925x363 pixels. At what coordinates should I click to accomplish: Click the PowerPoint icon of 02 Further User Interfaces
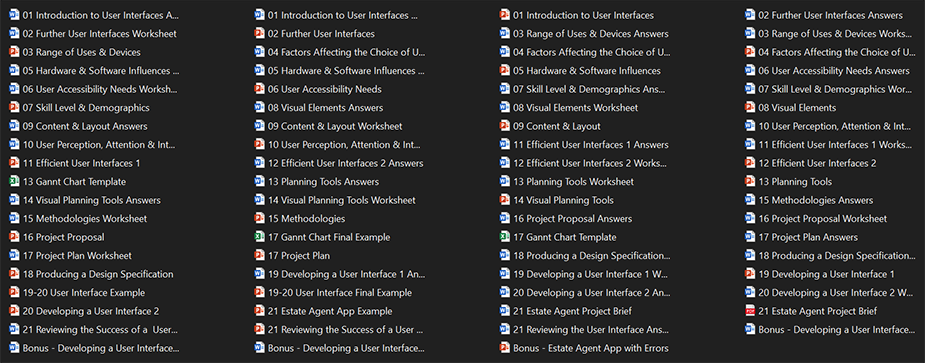point(260,34)
